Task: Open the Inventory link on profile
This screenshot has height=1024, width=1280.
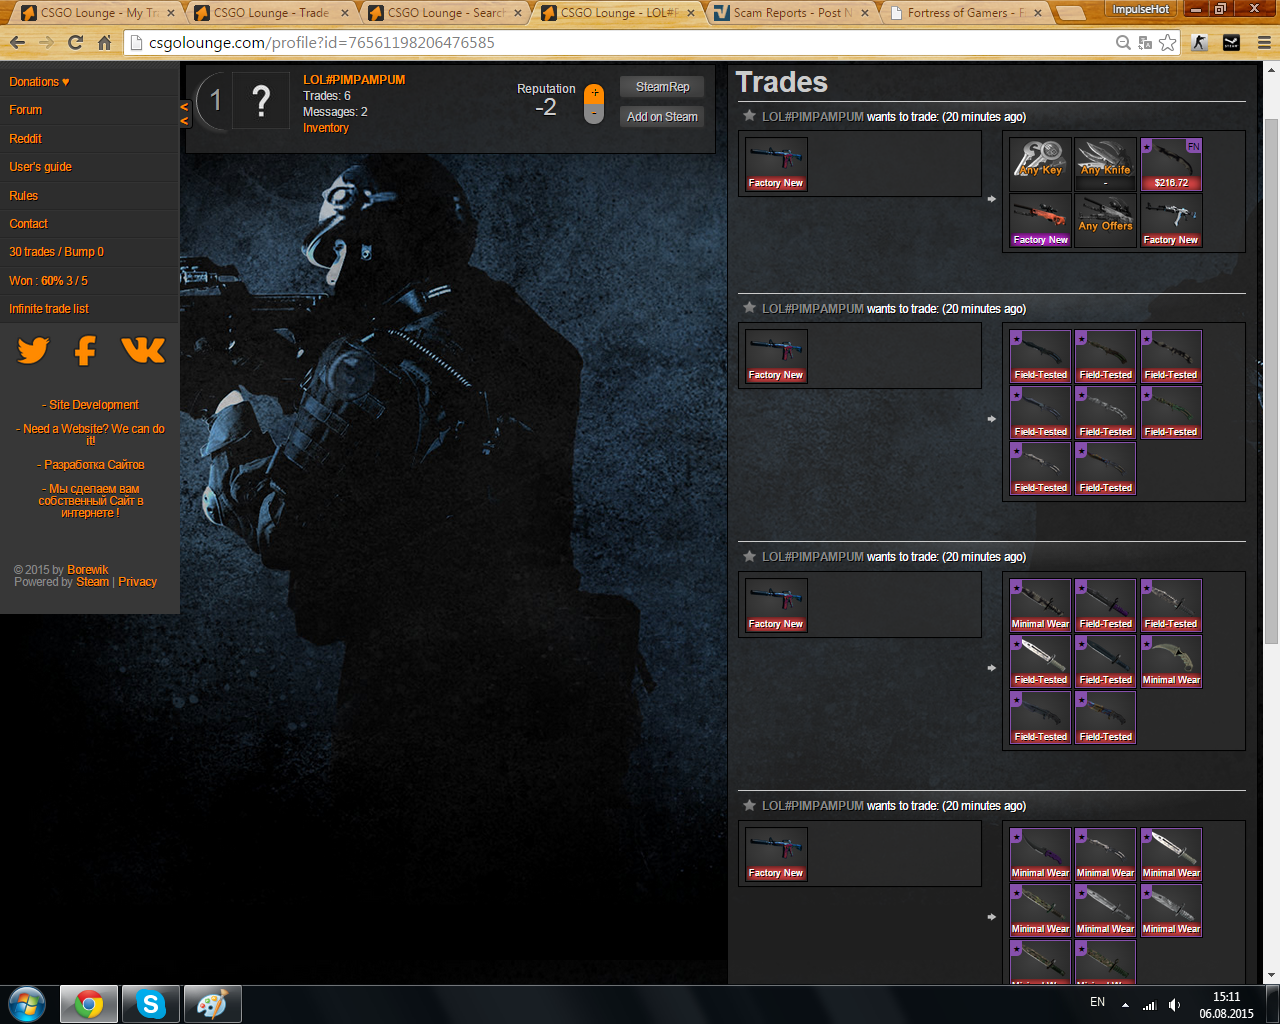Action: [326, 128]
